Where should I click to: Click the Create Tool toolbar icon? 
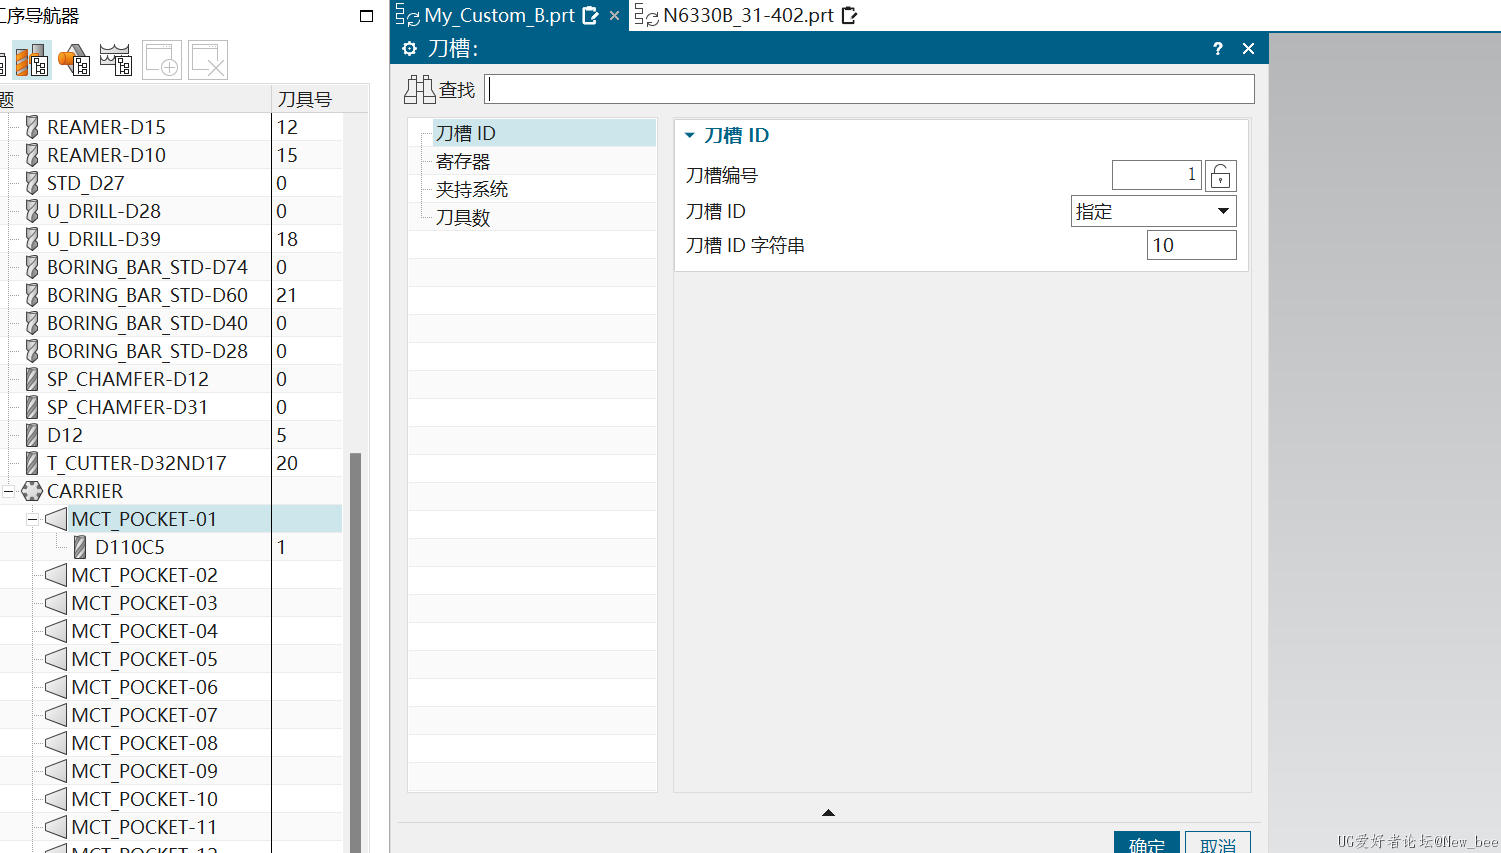click(162, 60)
